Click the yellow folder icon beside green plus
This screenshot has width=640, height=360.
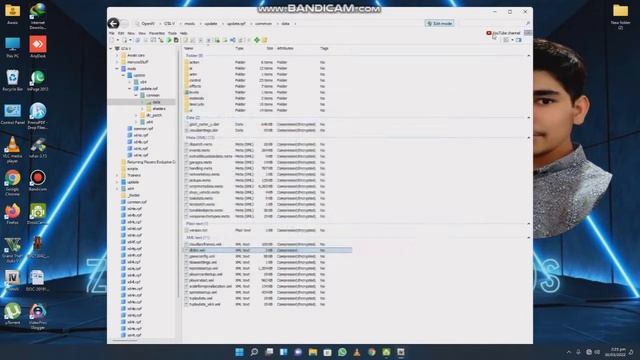264,40
